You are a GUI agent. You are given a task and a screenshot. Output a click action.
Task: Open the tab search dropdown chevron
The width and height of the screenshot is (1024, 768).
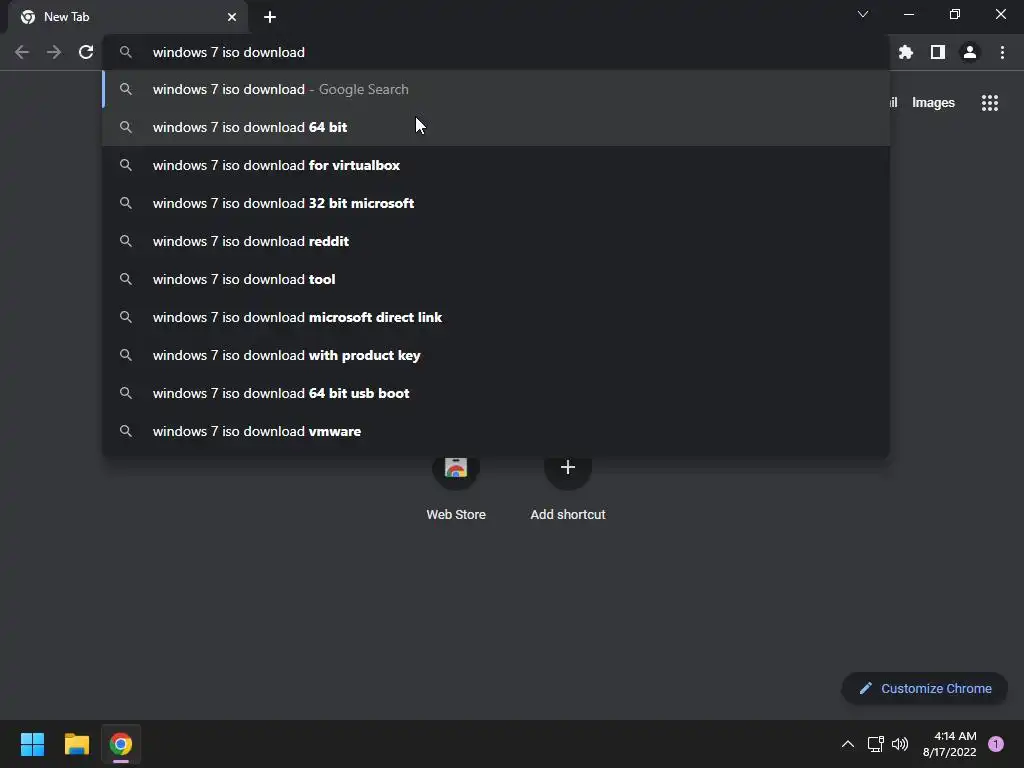863,14
